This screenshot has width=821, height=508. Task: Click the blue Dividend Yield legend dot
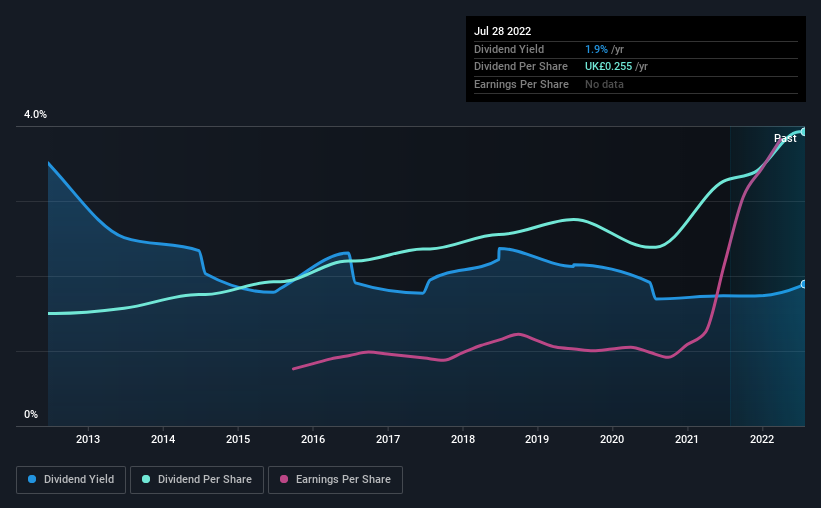pyautogui.click(x=32, y=480)
